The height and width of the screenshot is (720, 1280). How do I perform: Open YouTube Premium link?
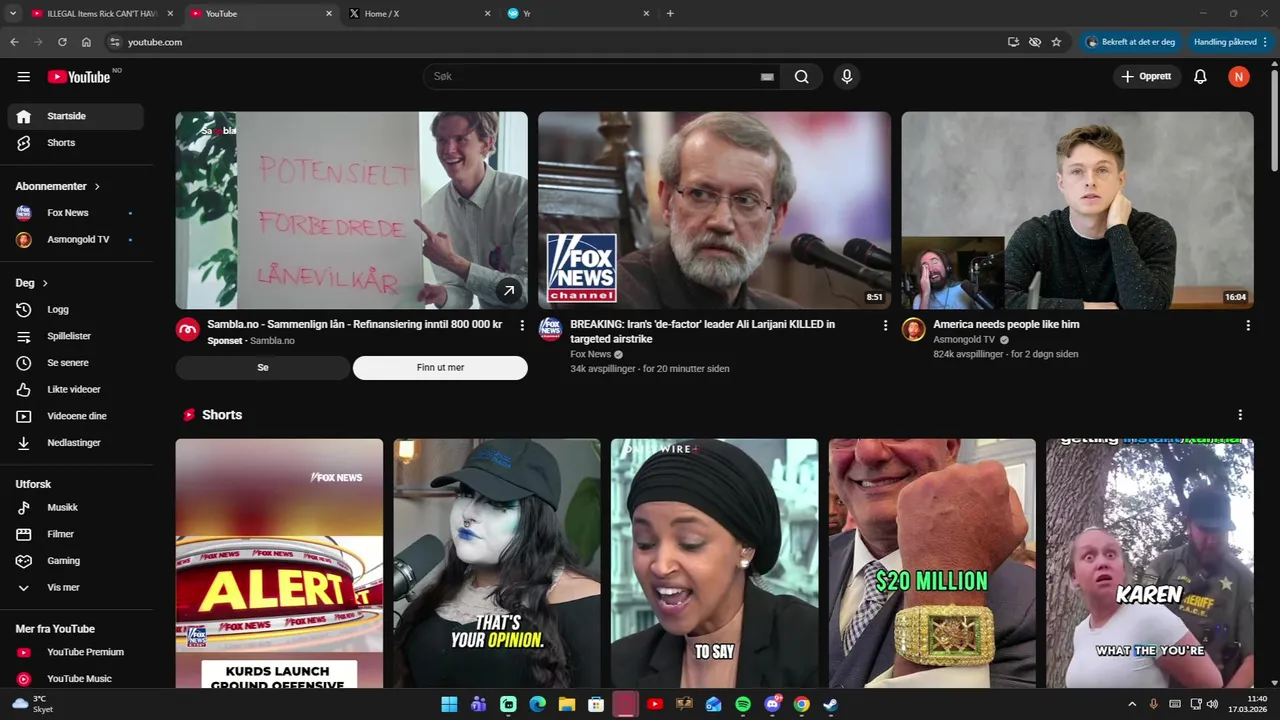tap(76, 652)
